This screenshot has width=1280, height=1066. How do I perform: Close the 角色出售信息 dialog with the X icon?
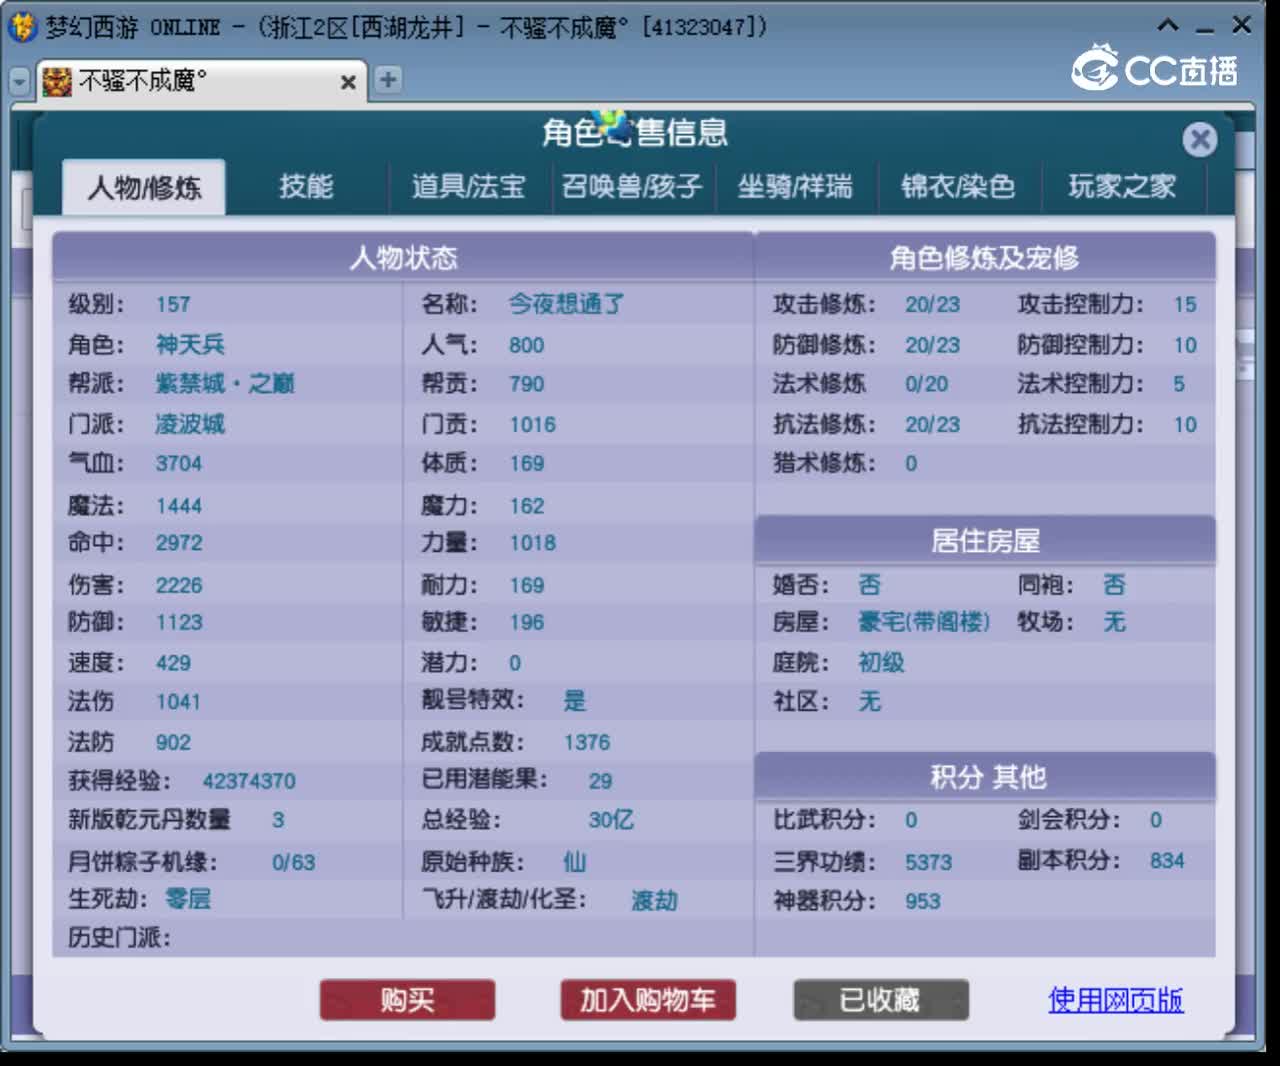(x=1200, y=139)
